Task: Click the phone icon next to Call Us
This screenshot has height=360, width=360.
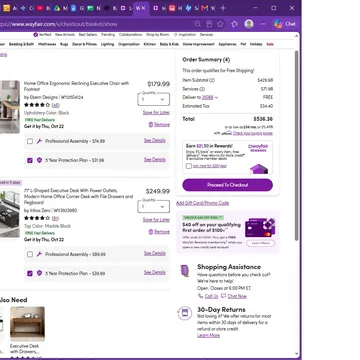Action: [x=200, y=296]
